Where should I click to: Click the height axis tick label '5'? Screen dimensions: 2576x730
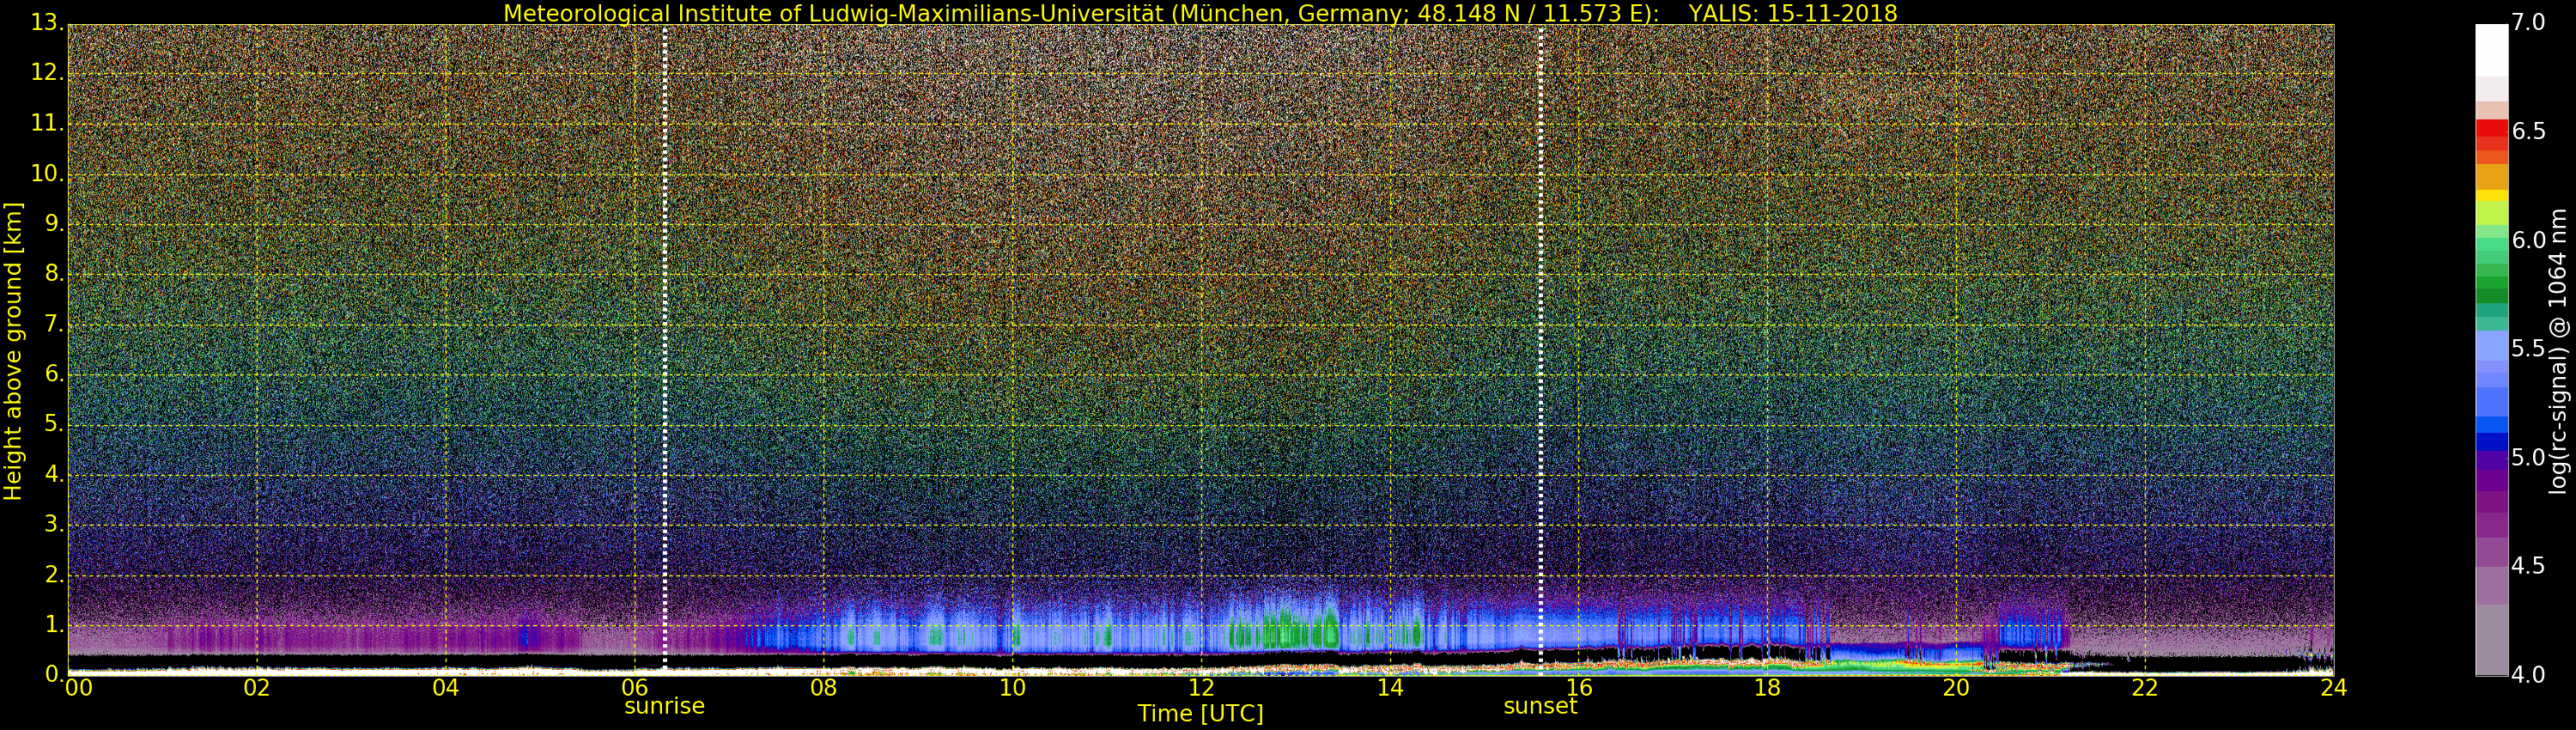[53, 424]
